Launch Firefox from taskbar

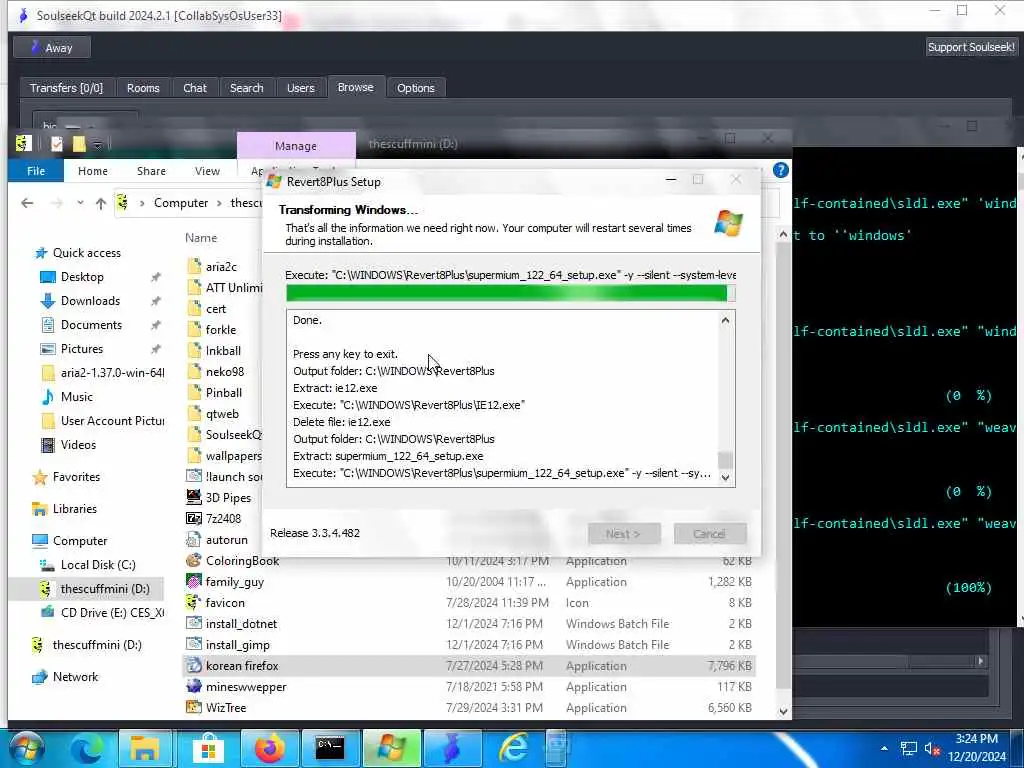tap(270, 748)
